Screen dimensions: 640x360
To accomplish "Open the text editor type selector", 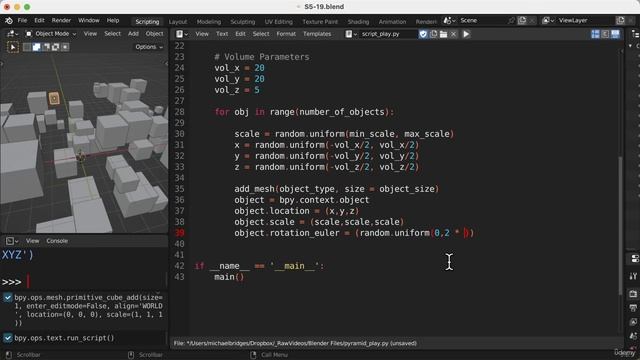I will (182, 34).
